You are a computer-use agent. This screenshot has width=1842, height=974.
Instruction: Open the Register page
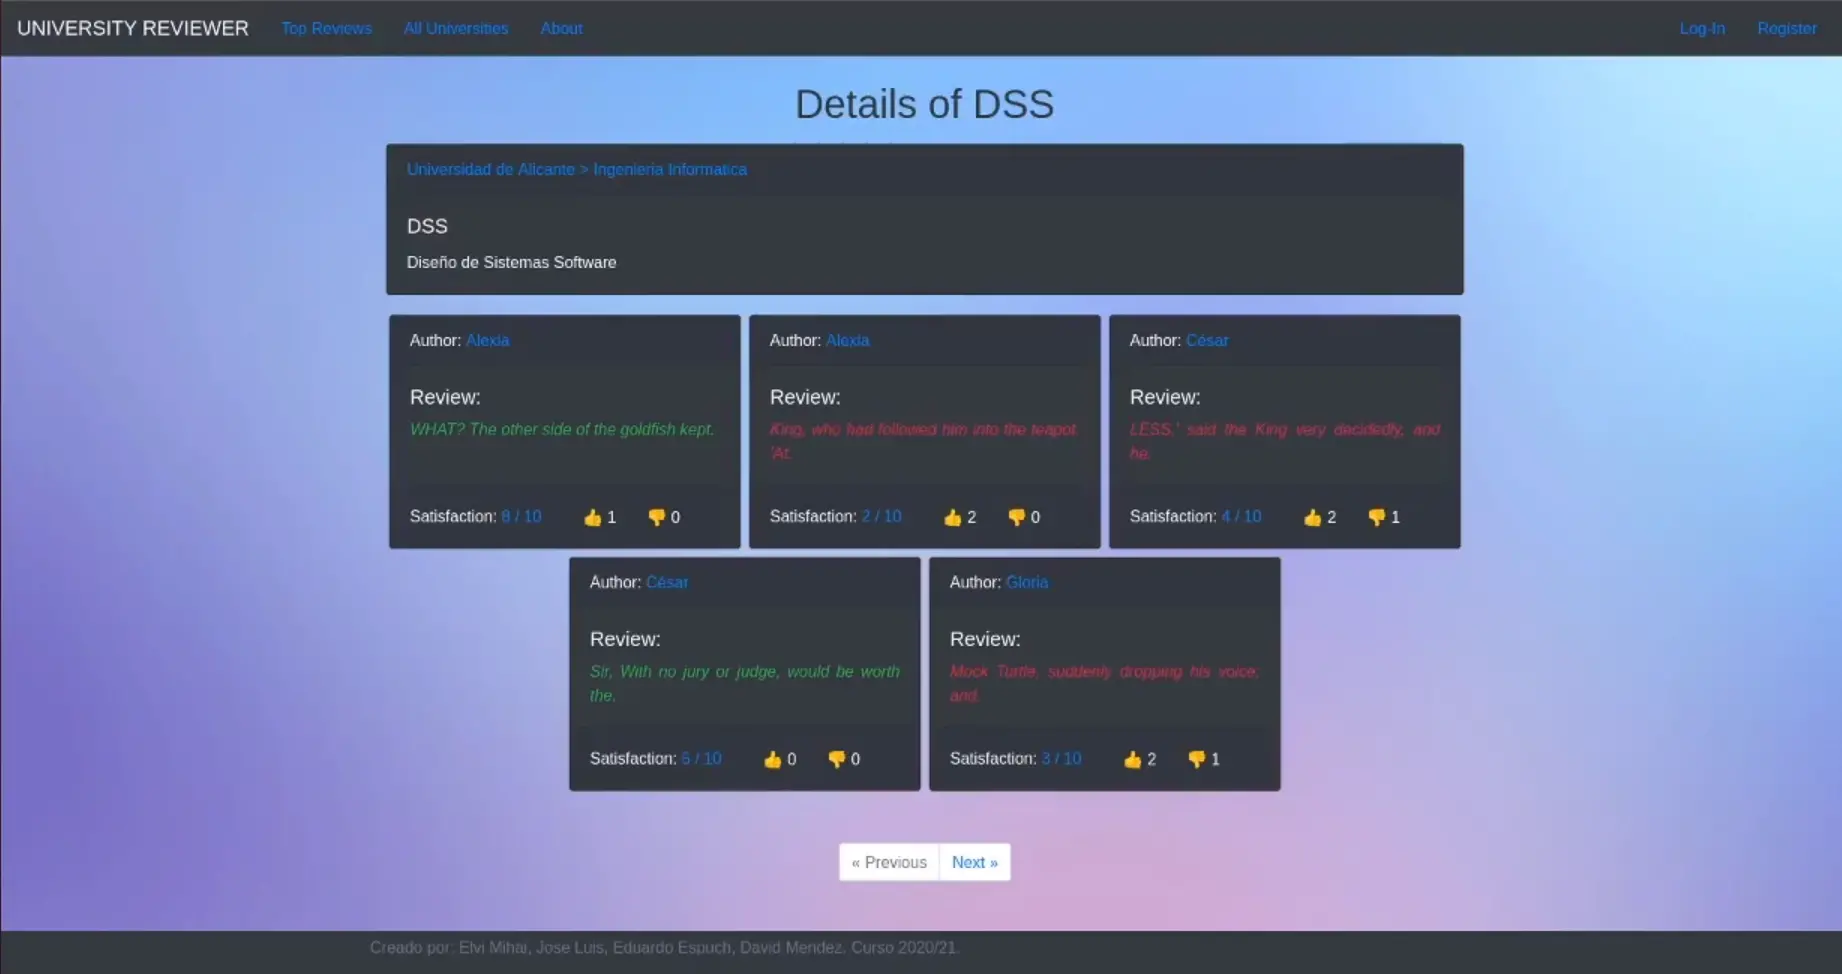[x=1786, y=28]
